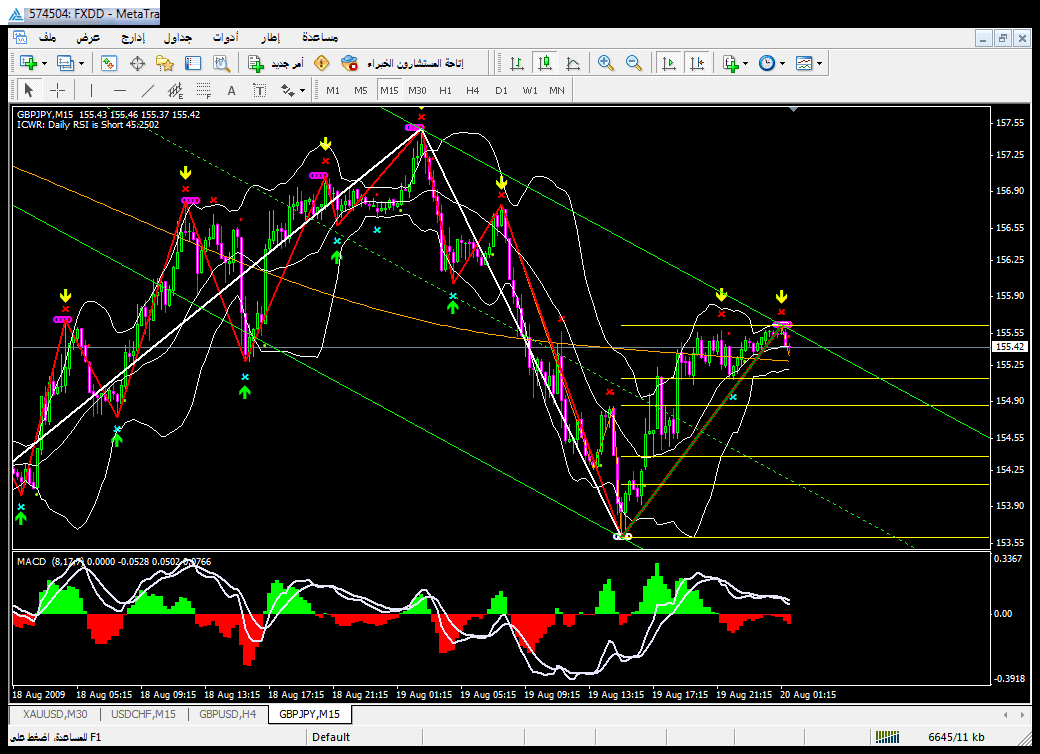1040x754 pixels.
Task: Click the MACD indicator window label
Action: coord(32,561)
